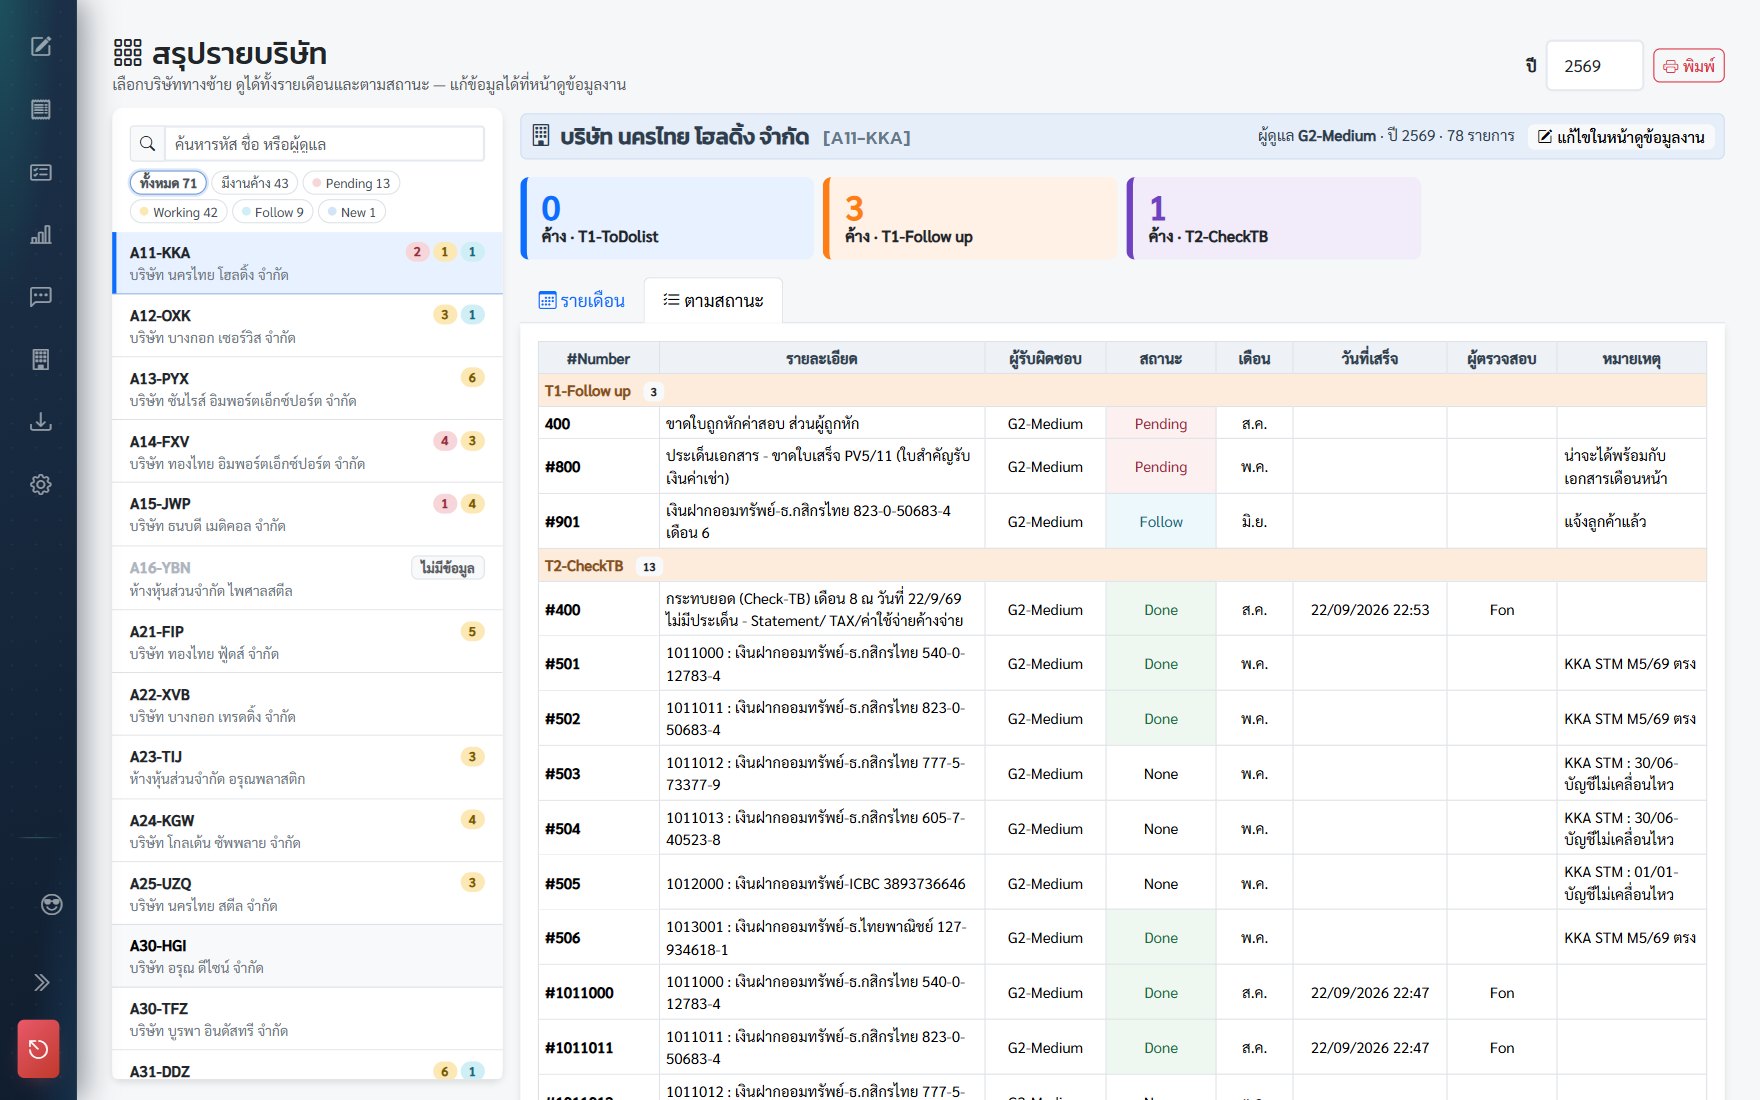The height and width of the screenshot is (1100, 1760).
Task: Collapse the T1-Follow up group header
Action: pyautogui.click(x=1122, y=391)
